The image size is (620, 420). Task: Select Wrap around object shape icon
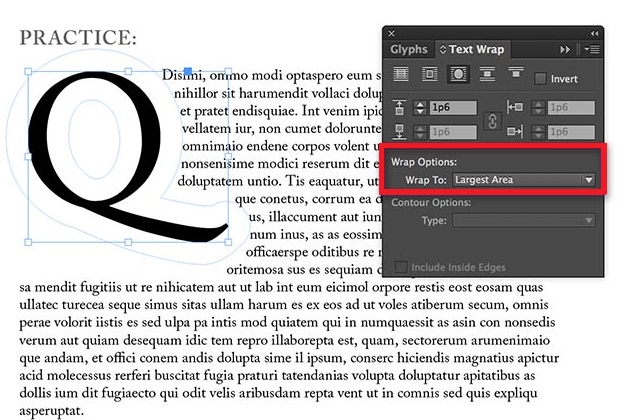[x=458, y=75]
